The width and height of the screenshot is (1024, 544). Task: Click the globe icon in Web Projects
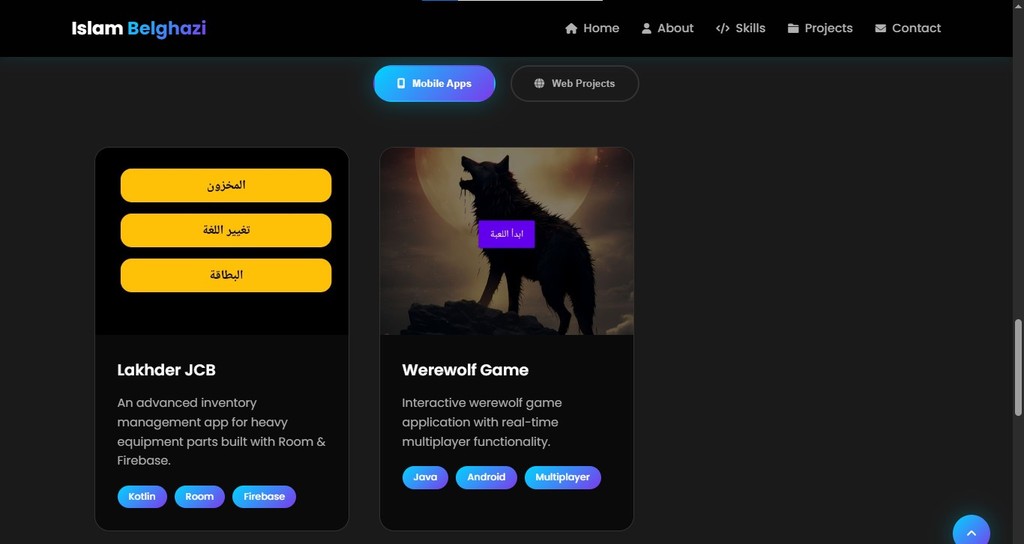[x=539, y=83]
